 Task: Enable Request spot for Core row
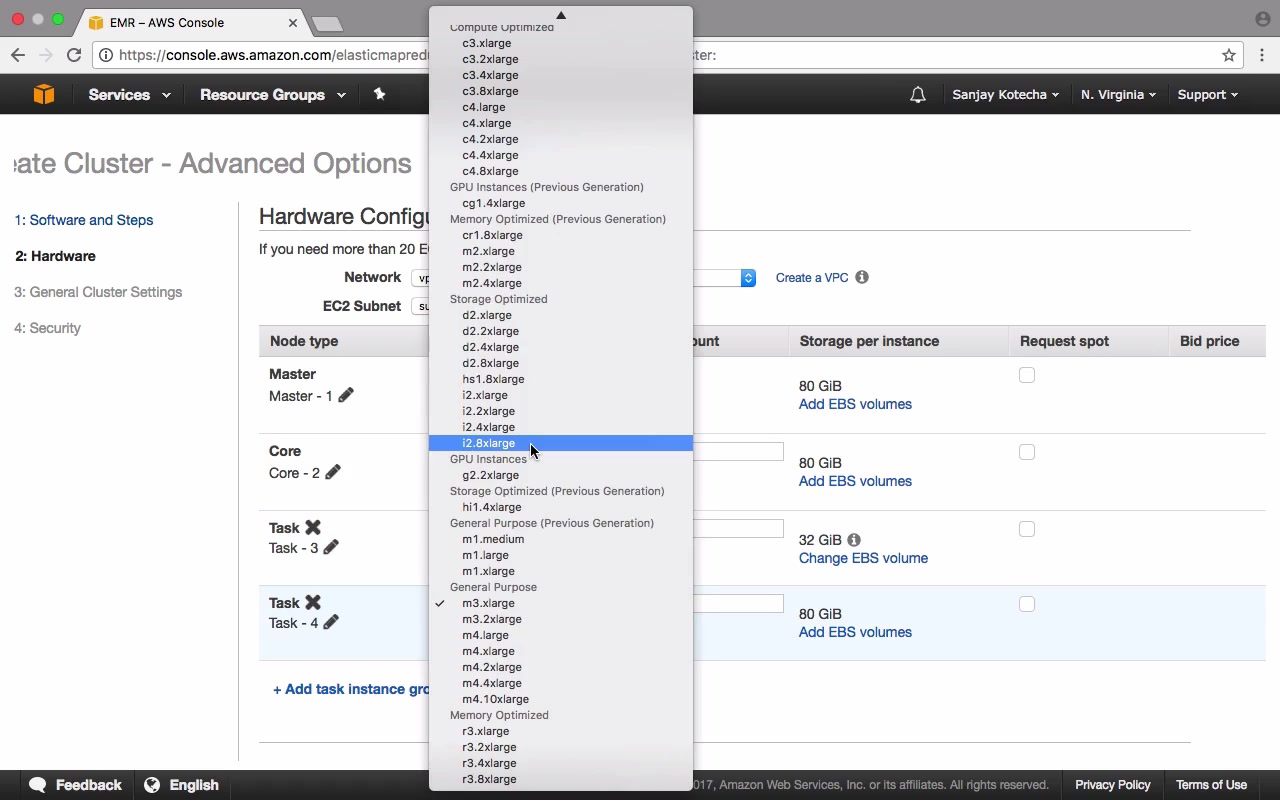[1027, 452]
